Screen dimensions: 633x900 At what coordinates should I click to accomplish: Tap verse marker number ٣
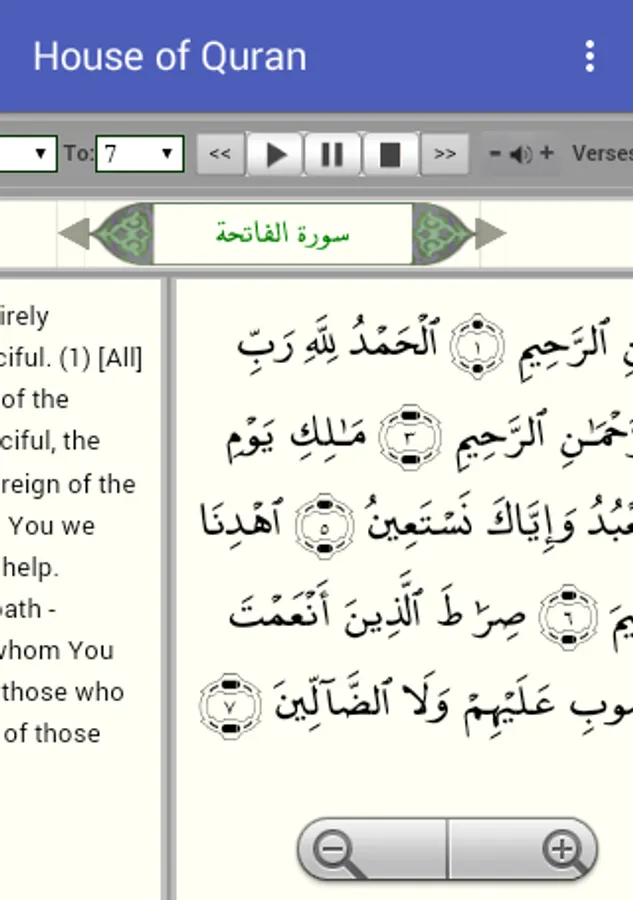pos(409,437)
